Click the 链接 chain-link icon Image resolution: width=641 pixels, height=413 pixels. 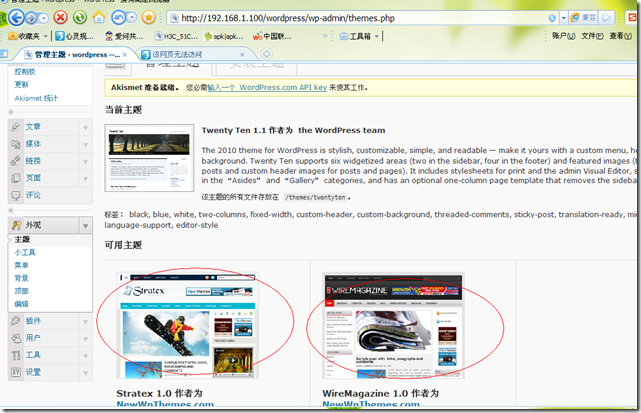point(16,161)
